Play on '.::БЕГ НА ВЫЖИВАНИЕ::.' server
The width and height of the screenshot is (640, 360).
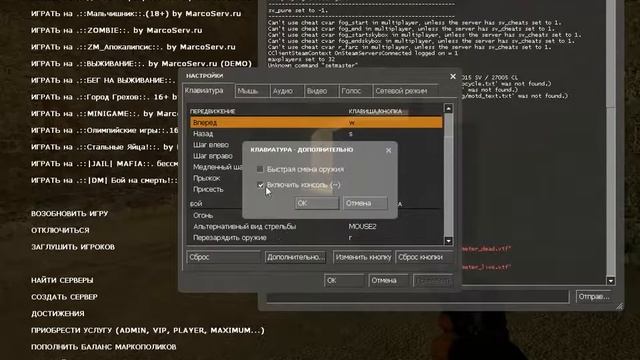pyautogui.click(x=104, y=80)
